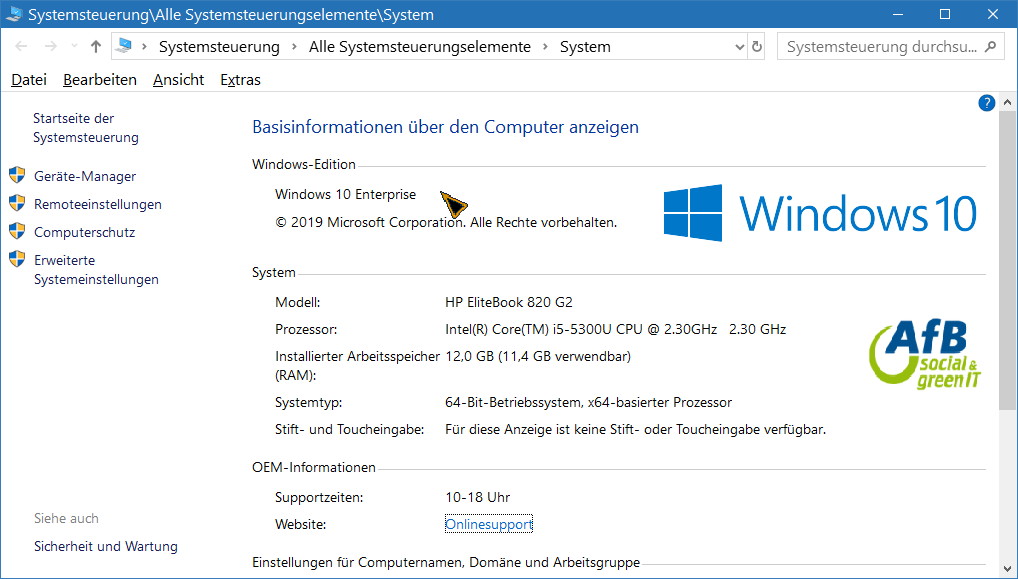Click RAM value 12,0 GB (11,4 GB verwendbar)
Screen dimensions: 1018x579
[538, 356]
